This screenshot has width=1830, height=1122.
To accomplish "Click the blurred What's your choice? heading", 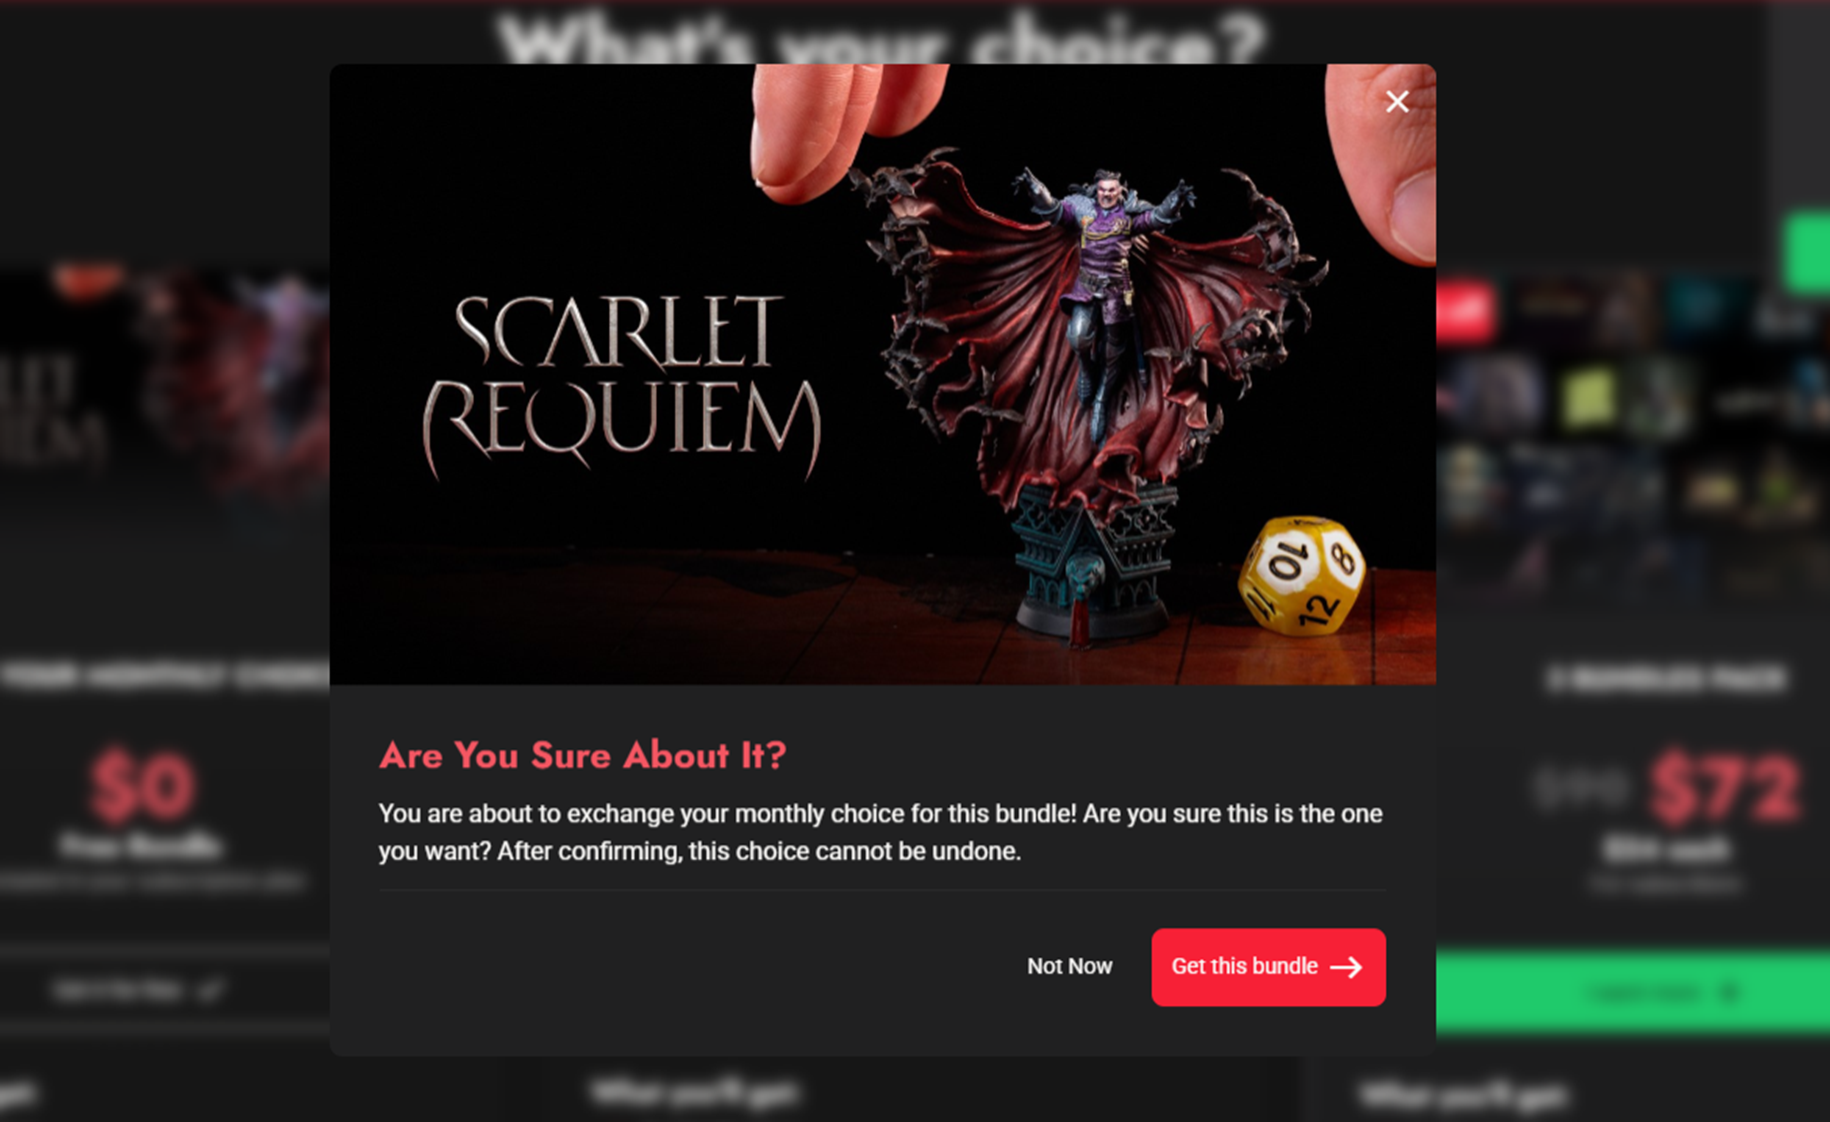I will [x=882, y=38].
